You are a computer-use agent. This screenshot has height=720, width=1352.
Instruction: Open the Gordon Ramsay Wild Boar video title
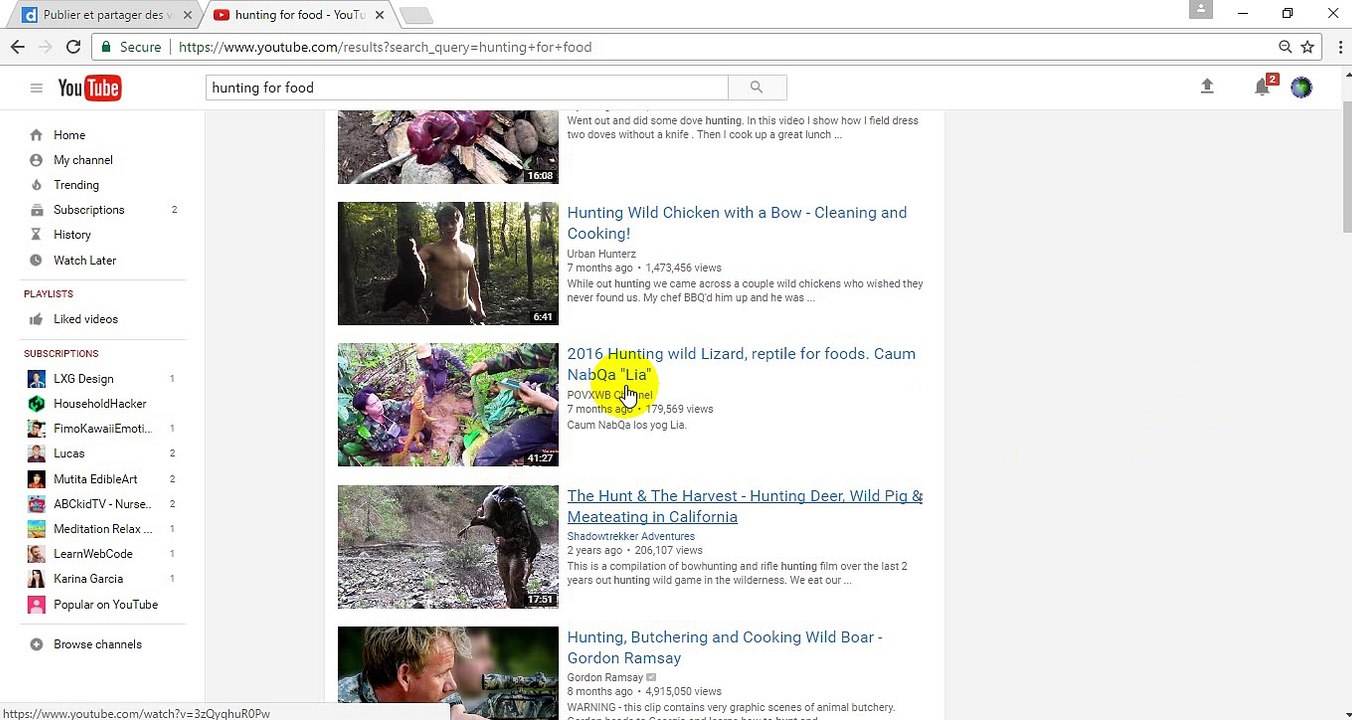(x=725, y=647)
